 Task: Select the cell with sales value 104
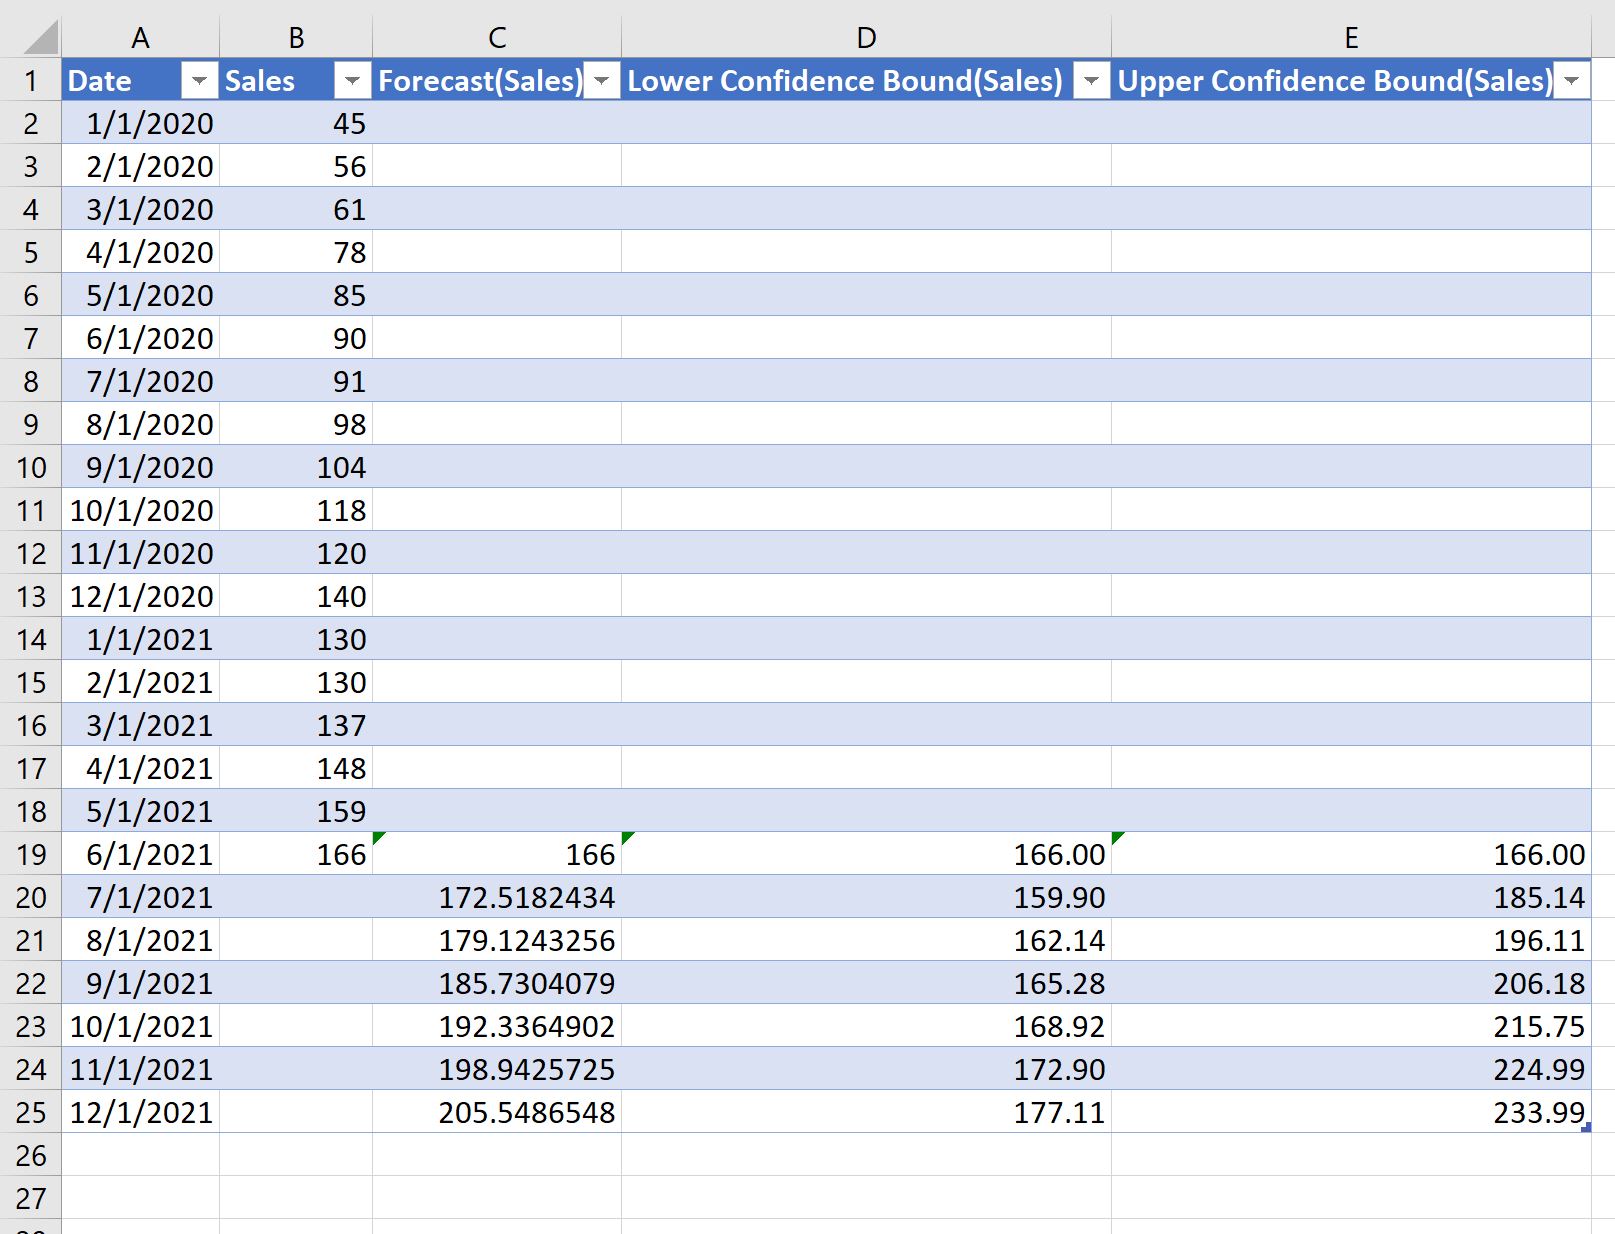pyautogui.click(x=296, y=468)
